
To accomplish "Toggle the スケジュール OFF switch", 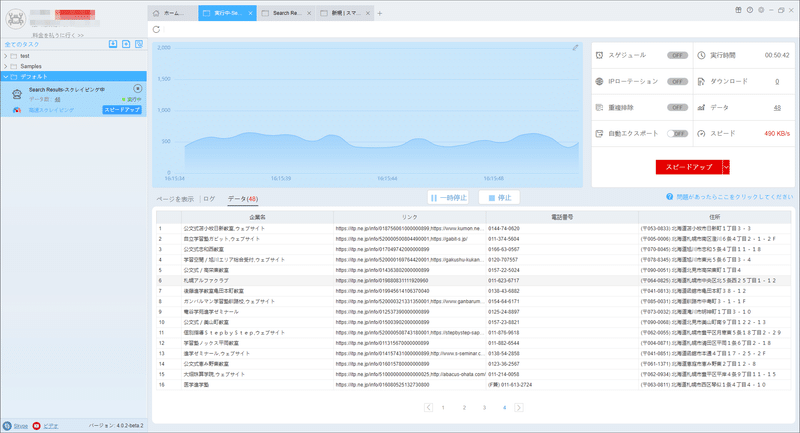I will coord(677,55).
